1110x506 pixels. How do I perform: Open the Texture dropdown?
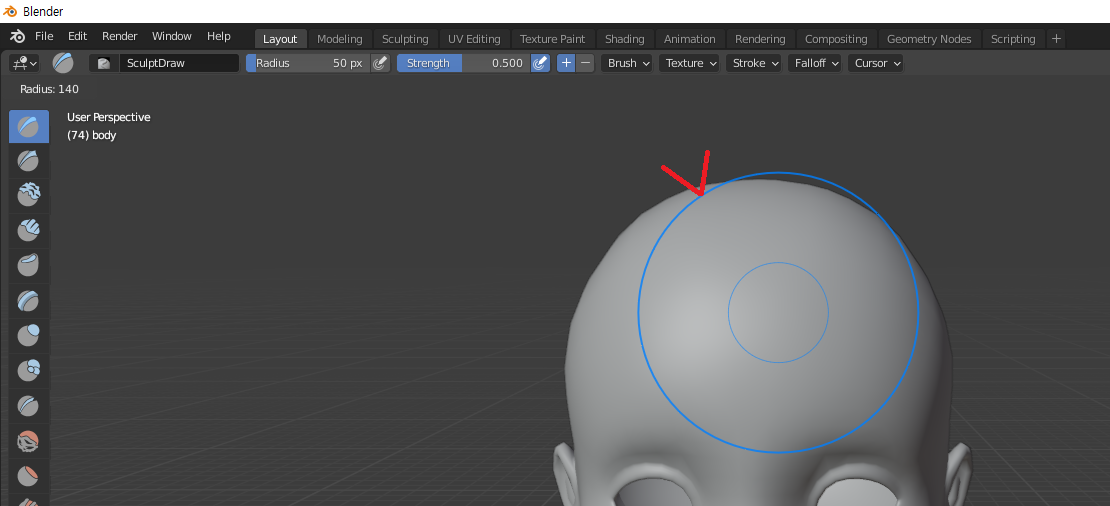pyautogui.click(x=690, y=64)
